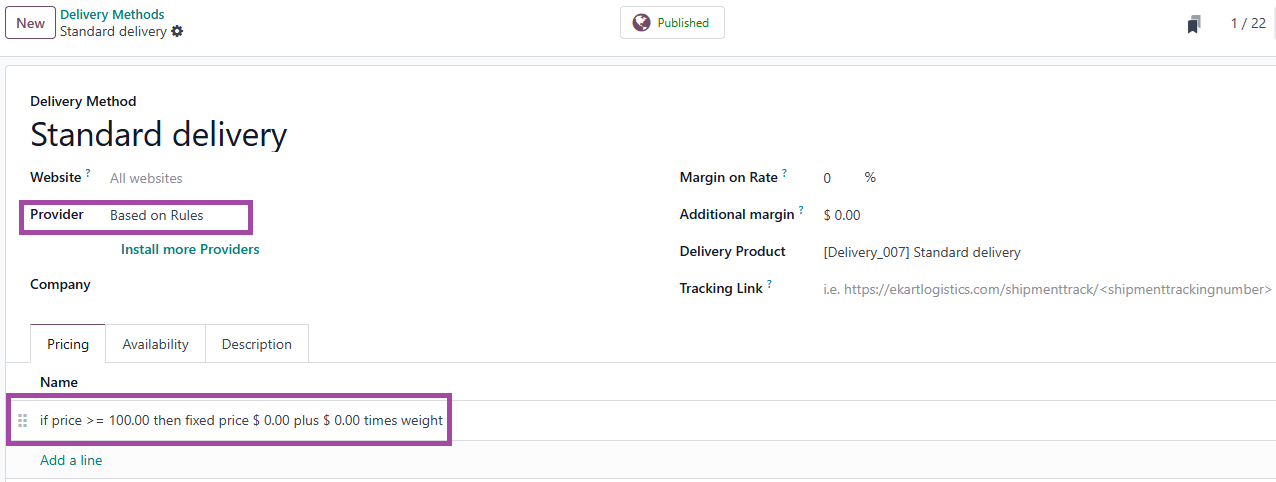The image size is (1276, 482).
Task: Click the bookmark icon near record counter
Action: point(1193,24)
